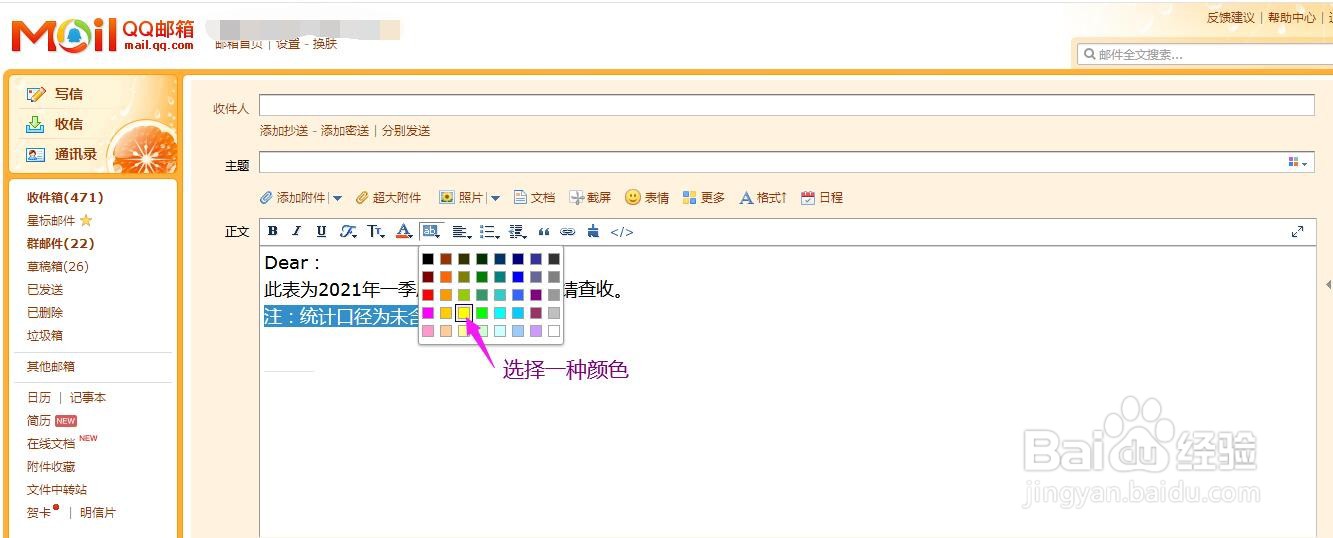Open 反馈建议 feedback link

tap(1231, 17)
